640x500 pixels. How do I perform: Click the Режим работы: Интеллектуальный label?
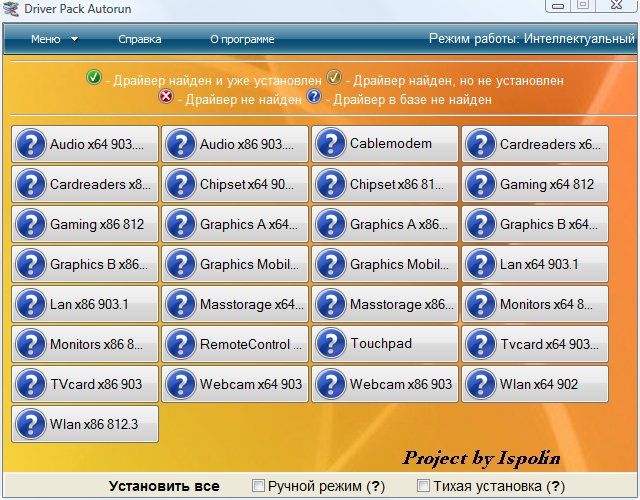(x=531, y=40)
